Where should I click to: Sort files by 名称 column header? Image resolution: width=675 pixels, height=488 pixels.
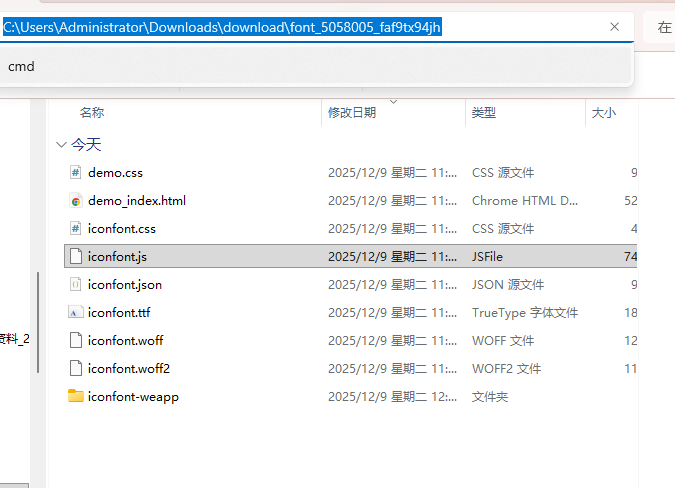92,113
